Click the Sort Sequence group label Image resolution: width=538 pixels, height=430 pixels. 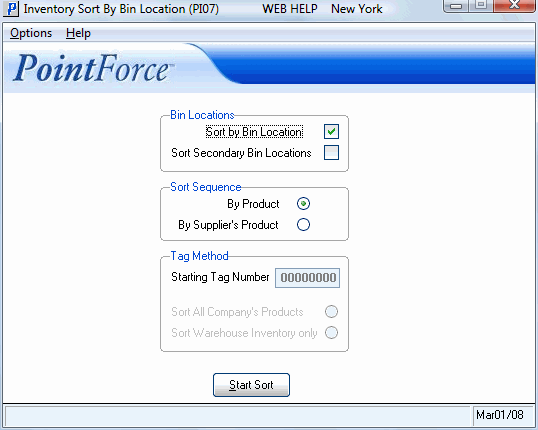click(206, 187)
